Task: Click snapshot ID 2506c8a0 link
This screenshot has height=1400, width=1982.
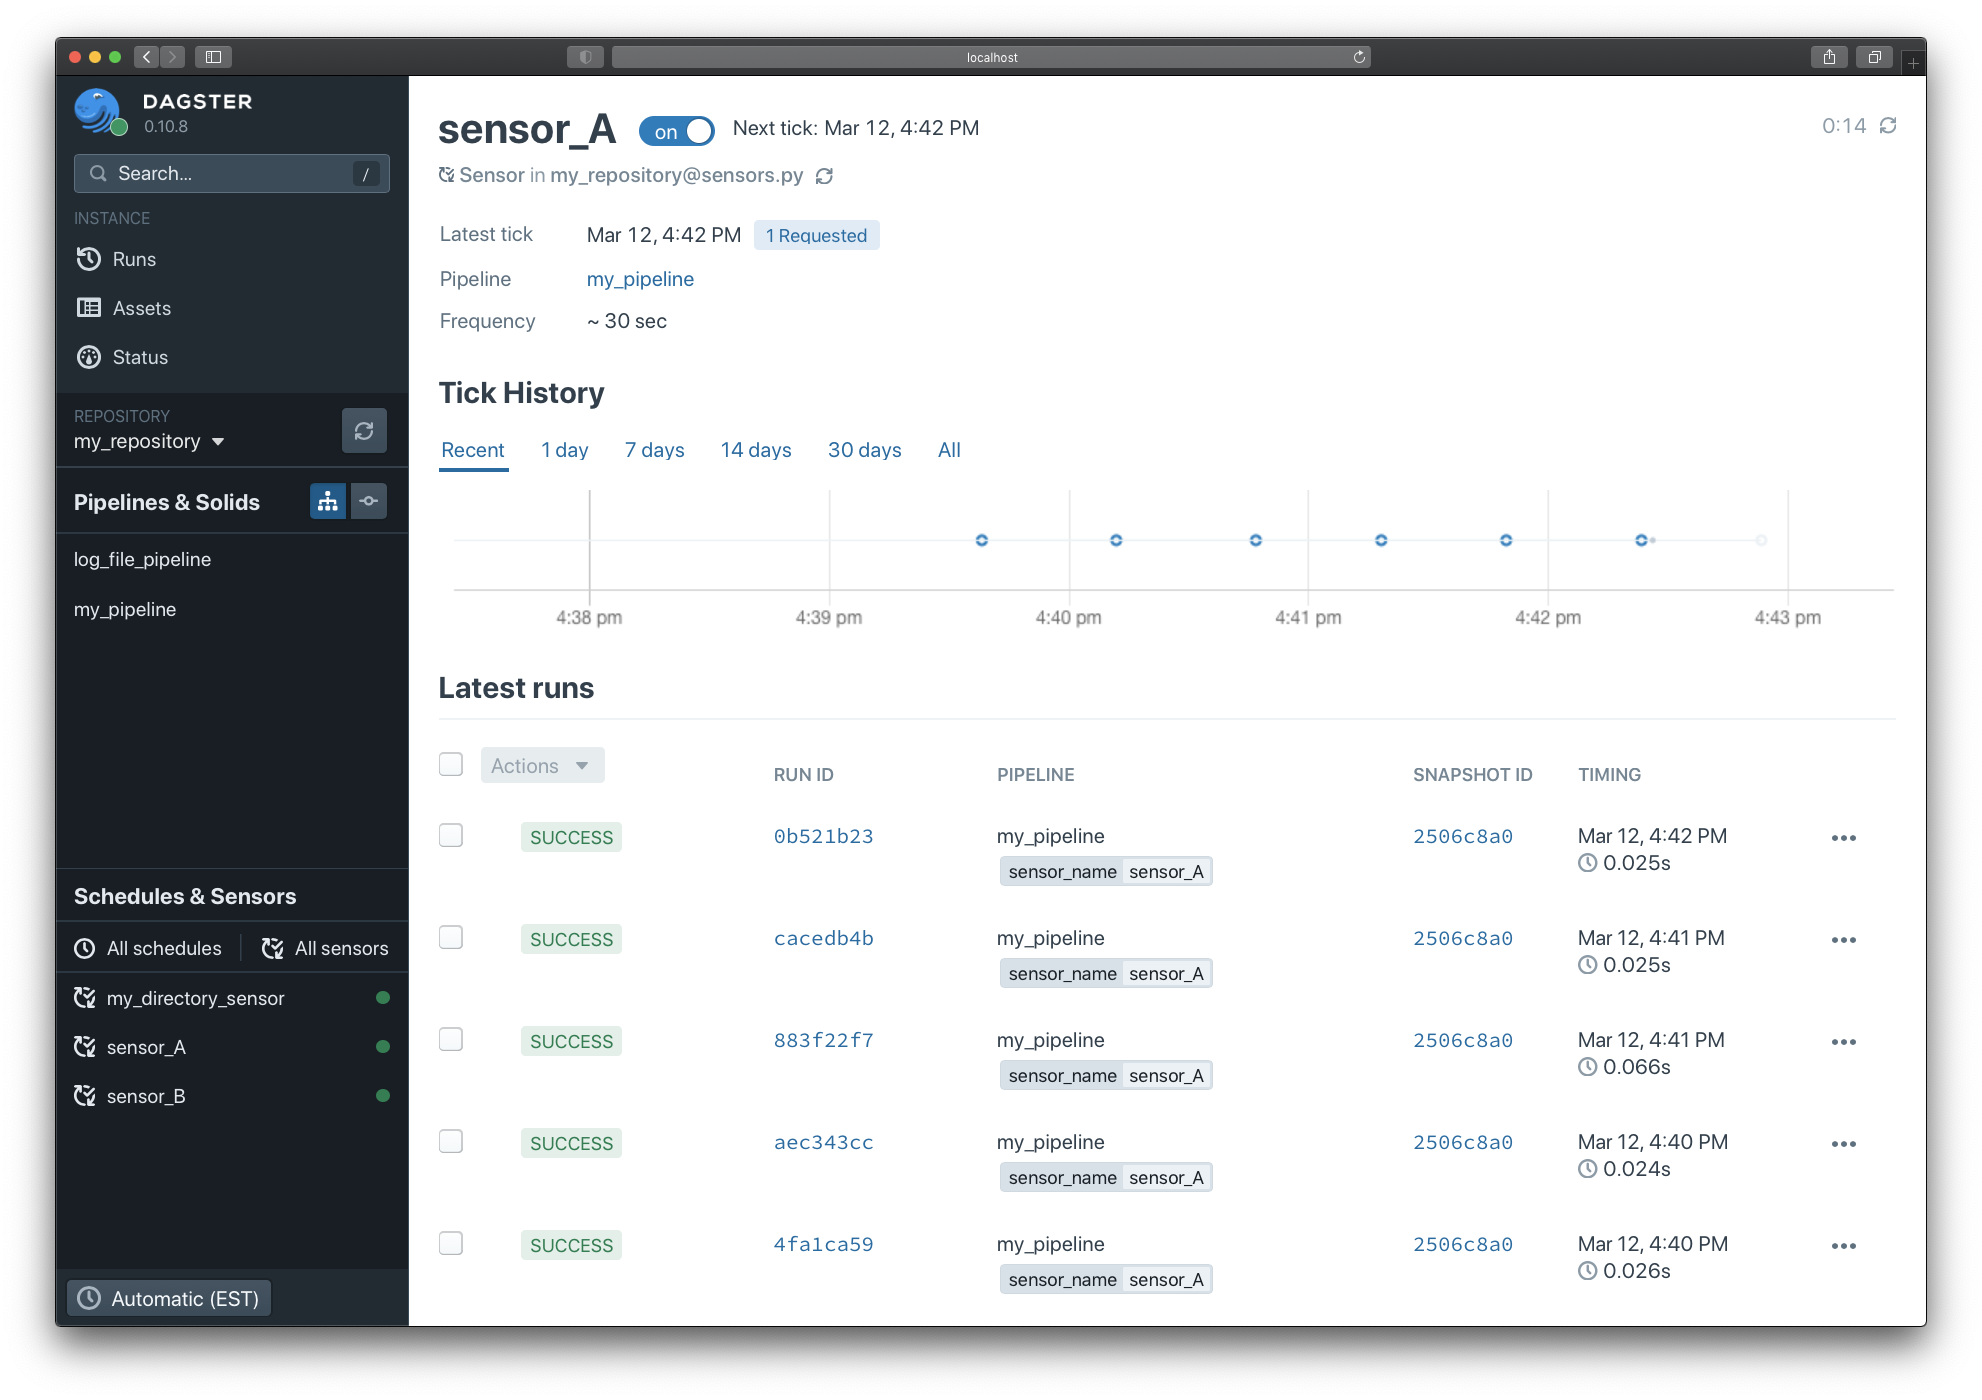Action: 1462,835
